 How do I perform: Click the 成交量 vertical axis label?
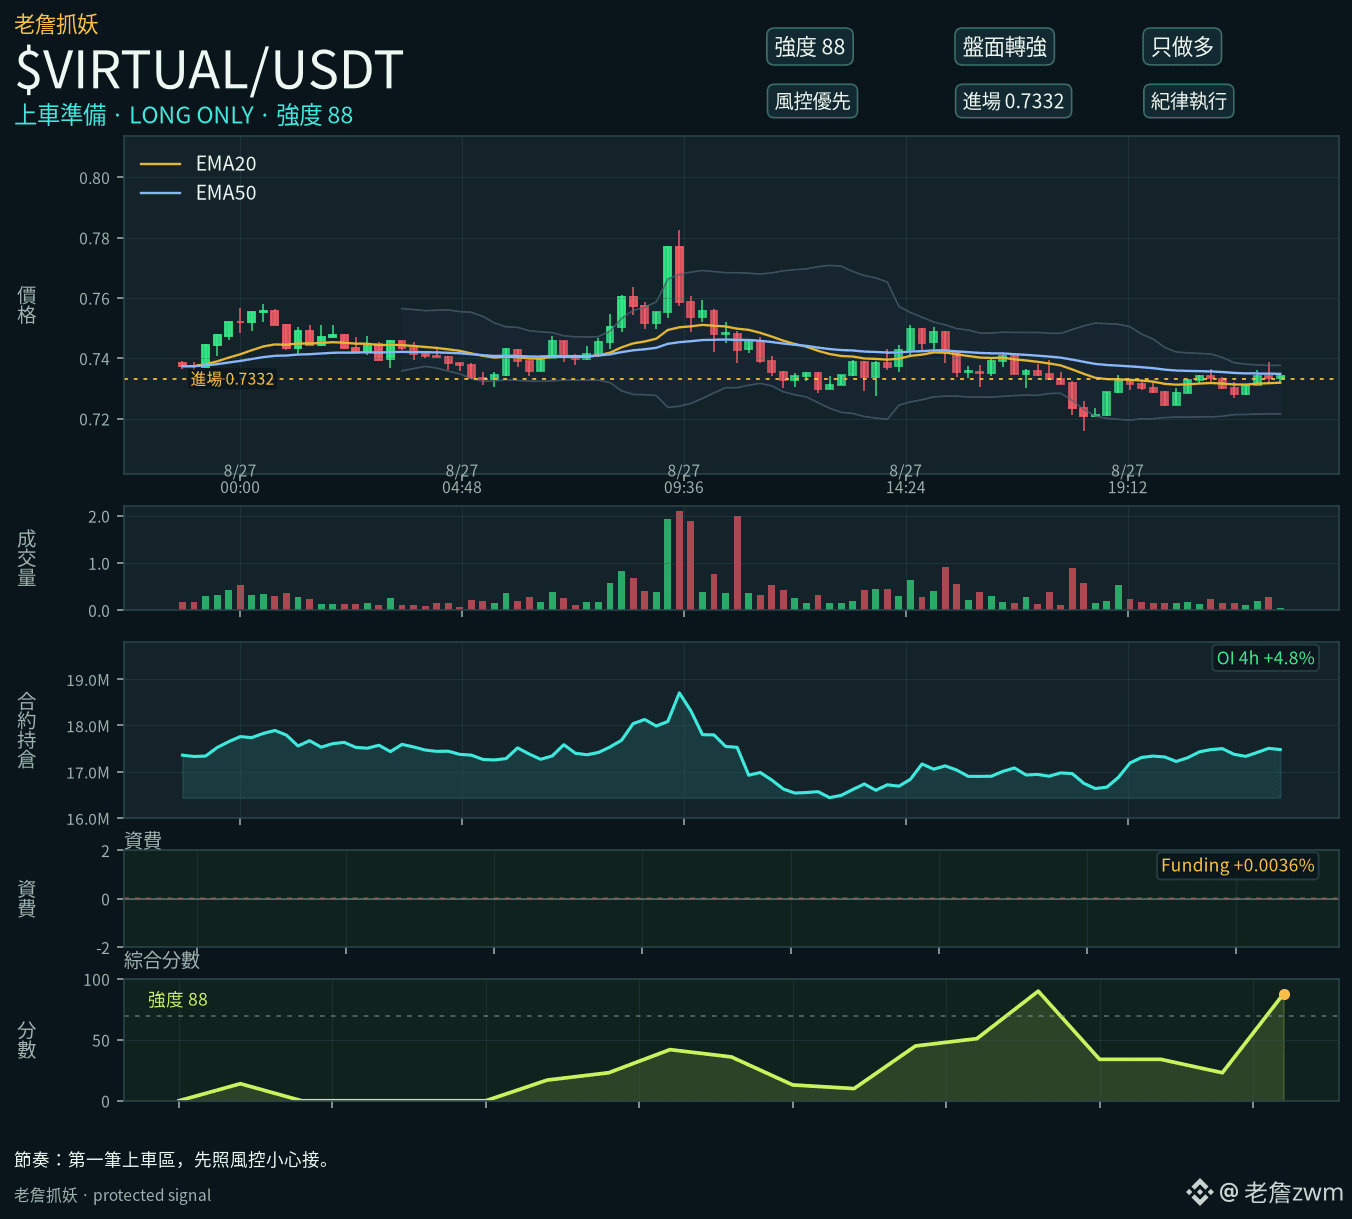tap(27, 558)
